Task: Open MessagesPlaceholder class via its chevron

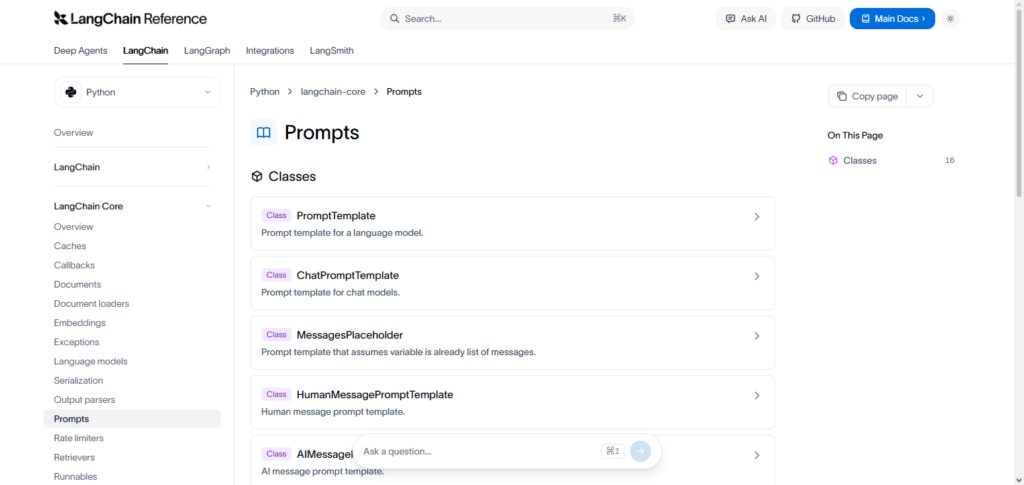Action: pos(757,336)
